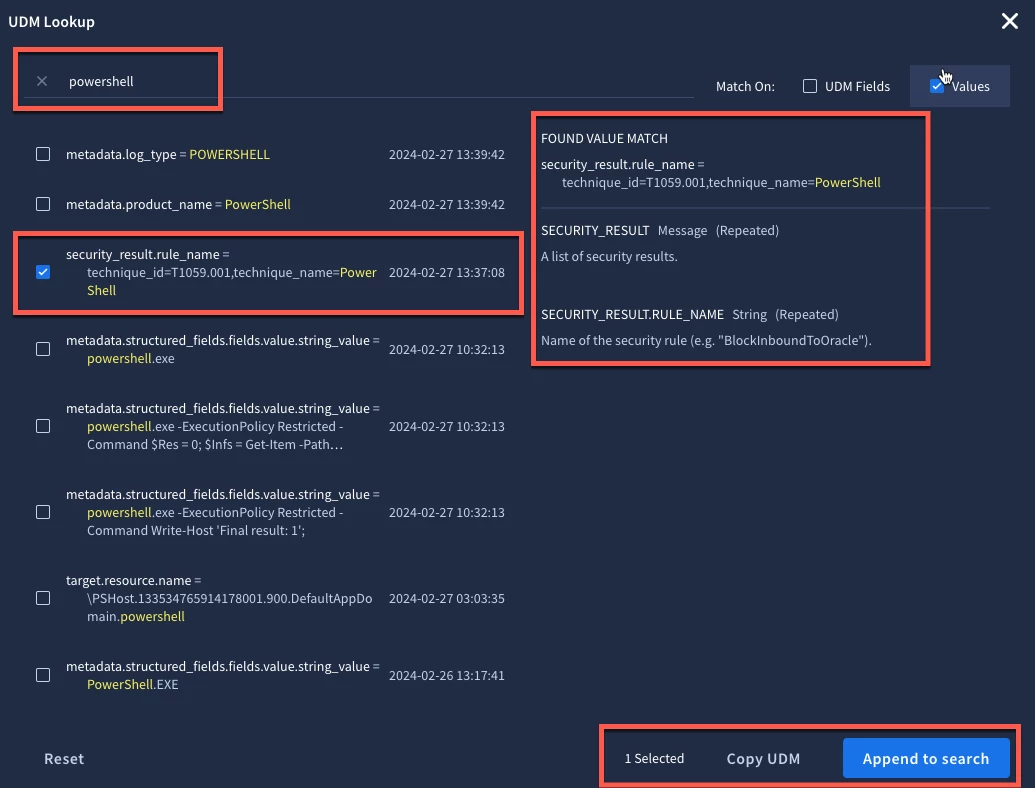Uncheck the Values match checkbox
The image size is (1035, 788).
pyautogui.click(x=937, y=86)
